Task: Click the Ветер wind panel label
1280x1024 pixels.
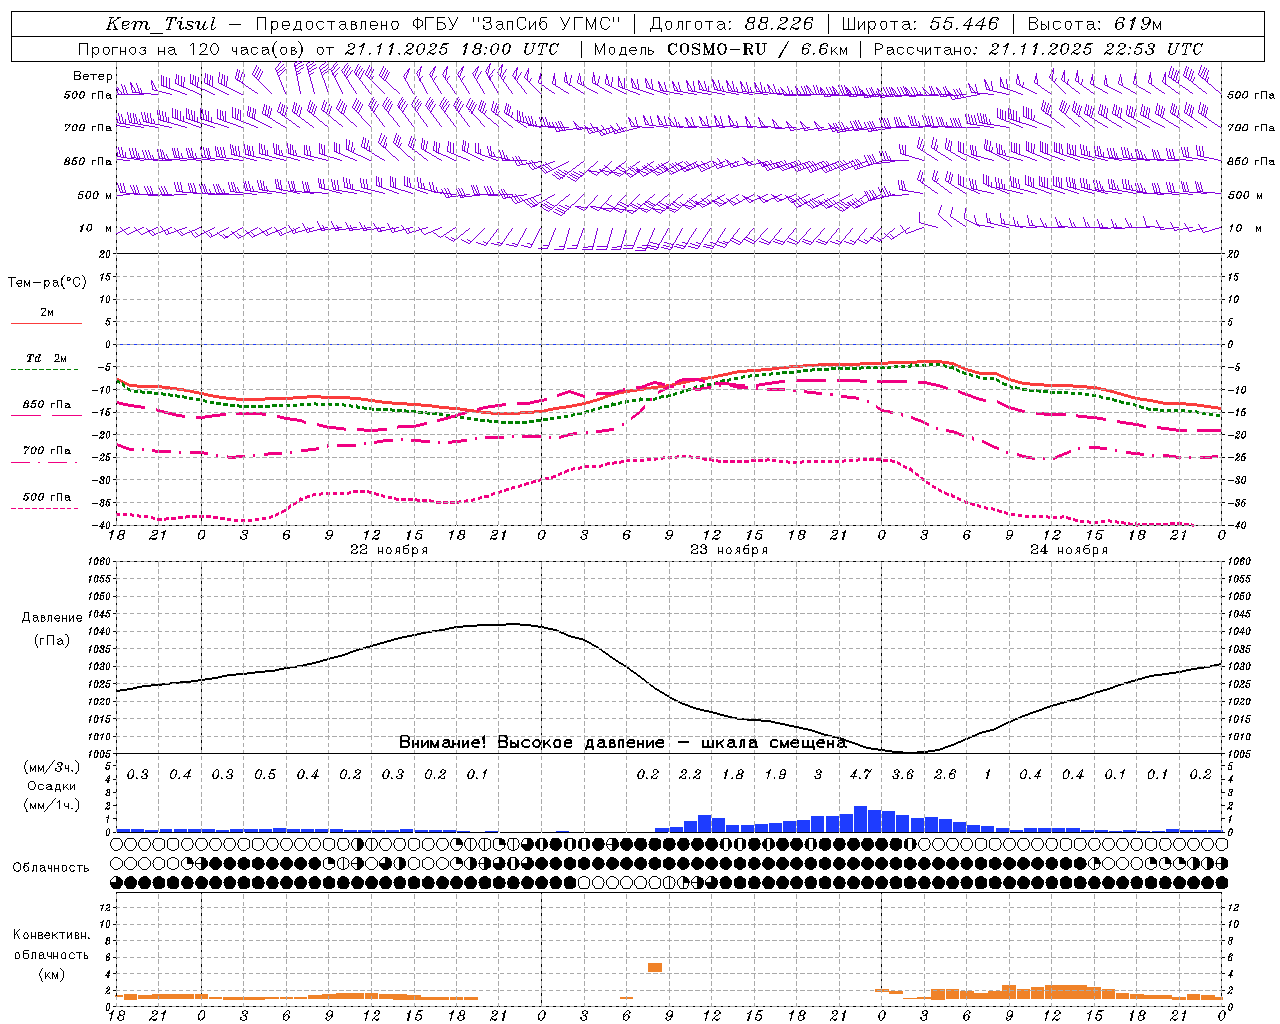Action: (92, 76)
